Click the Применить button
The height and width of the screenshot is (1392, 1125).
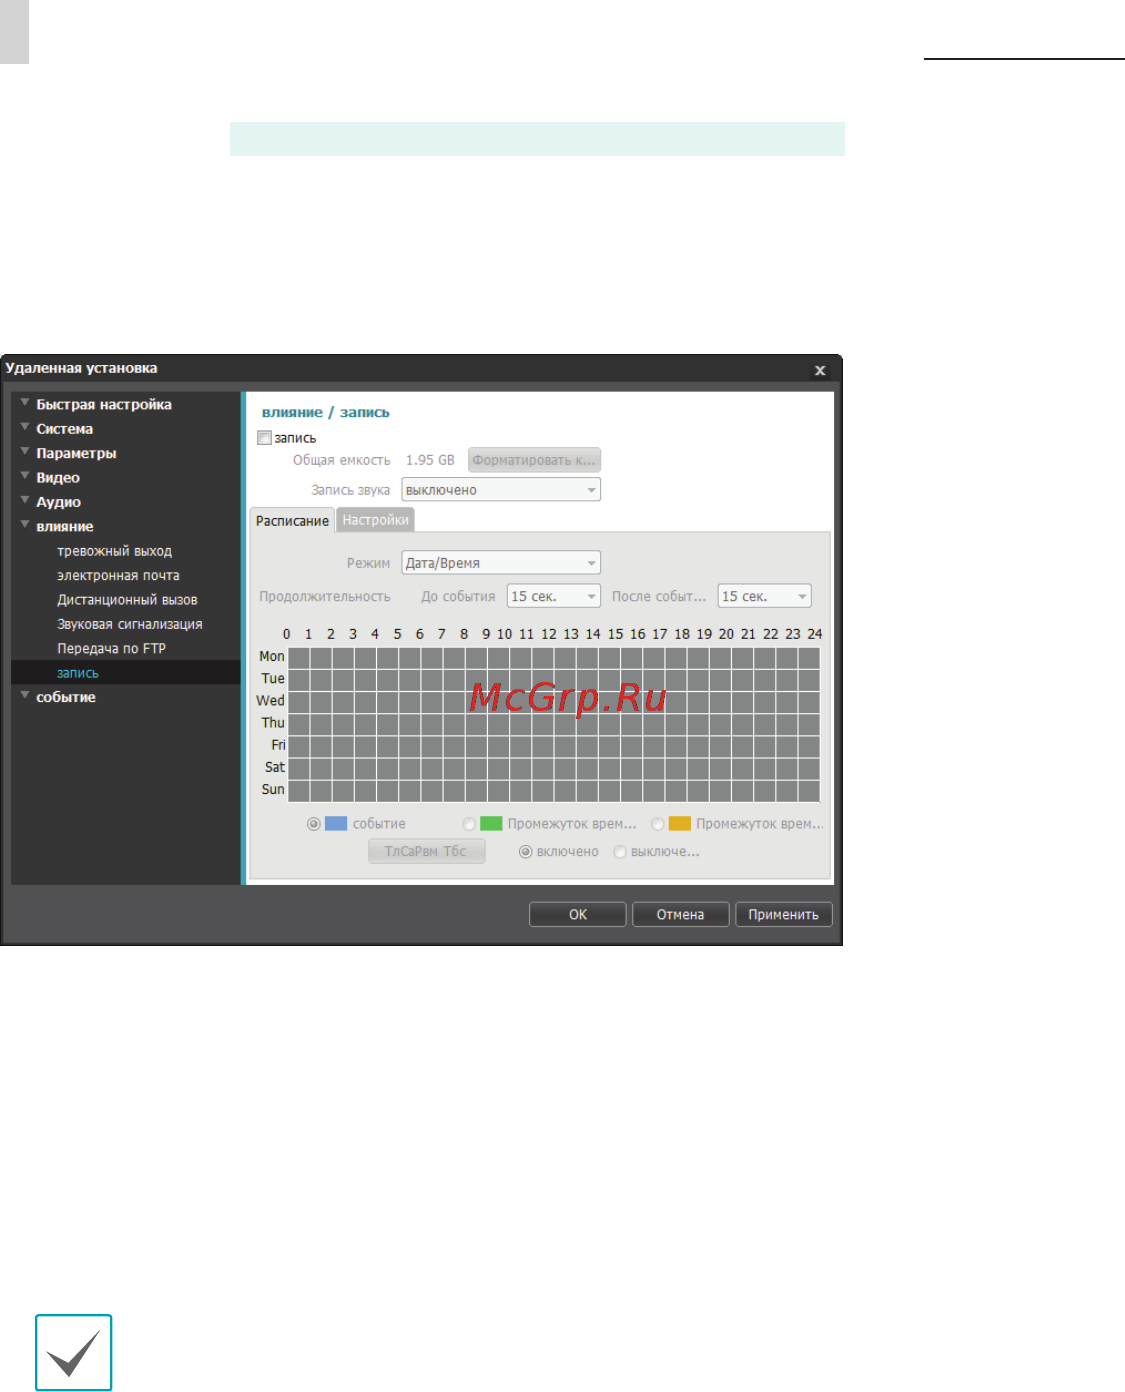pos(784,914)
